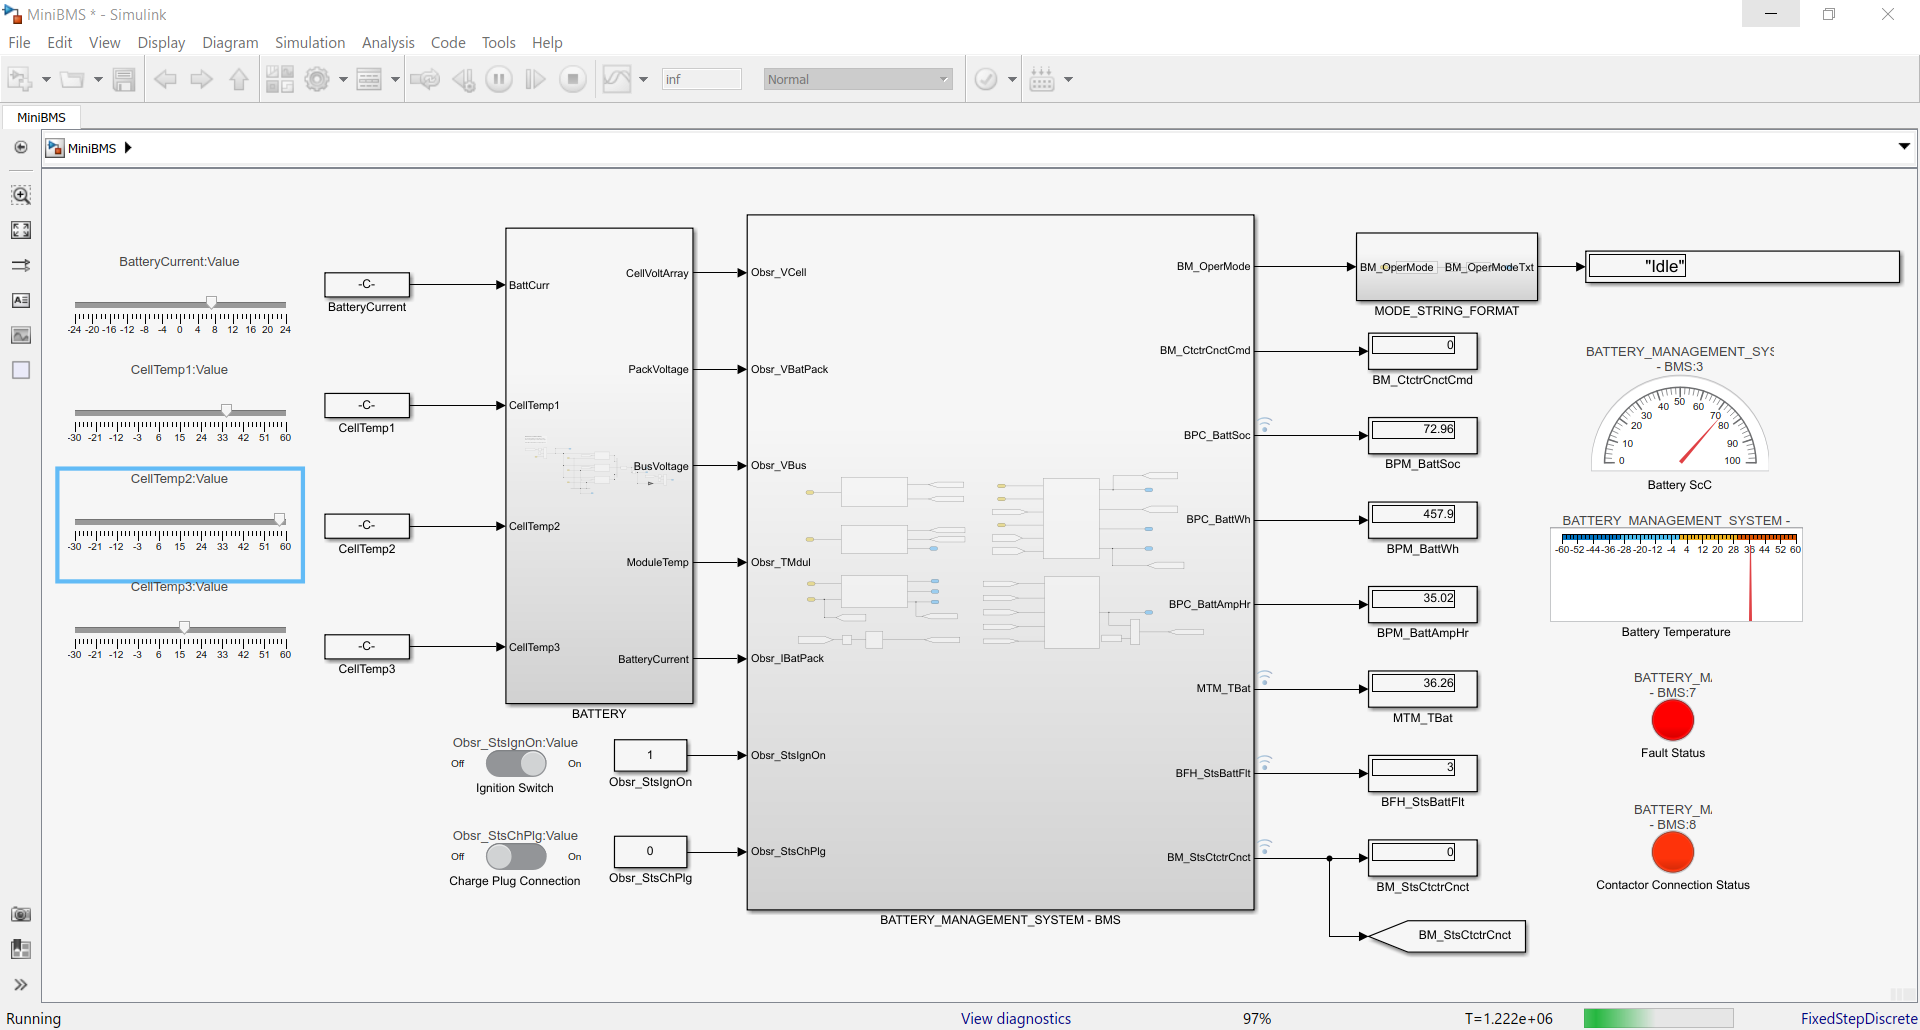Click the viewmarks icon at bottom left

(21, 949)
